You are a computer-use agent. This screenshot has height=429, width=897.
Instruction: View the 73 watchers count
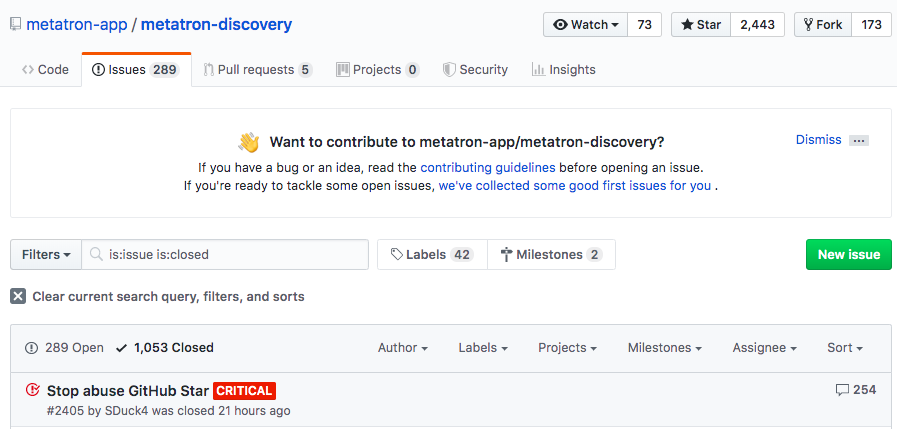[x=645, y=25]
